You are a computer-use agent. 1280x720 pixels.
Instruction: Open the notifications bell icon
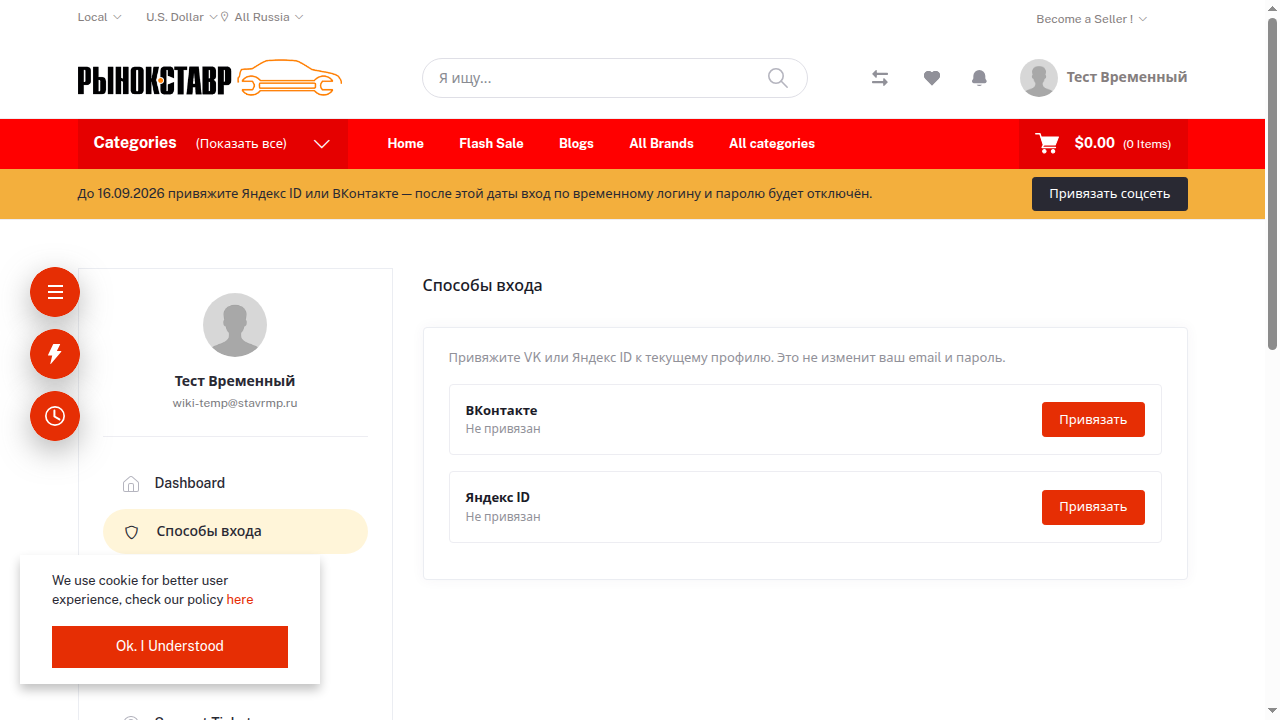tap(980, 78)
